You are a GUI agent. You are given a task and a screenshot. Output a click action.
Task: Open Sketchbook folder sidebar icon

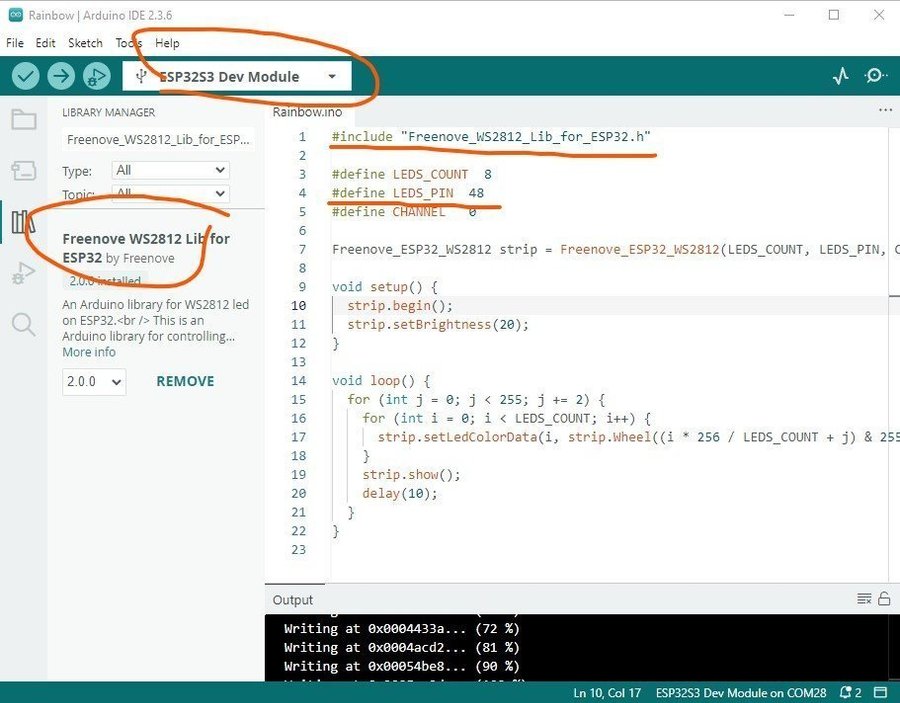[24, 119]
